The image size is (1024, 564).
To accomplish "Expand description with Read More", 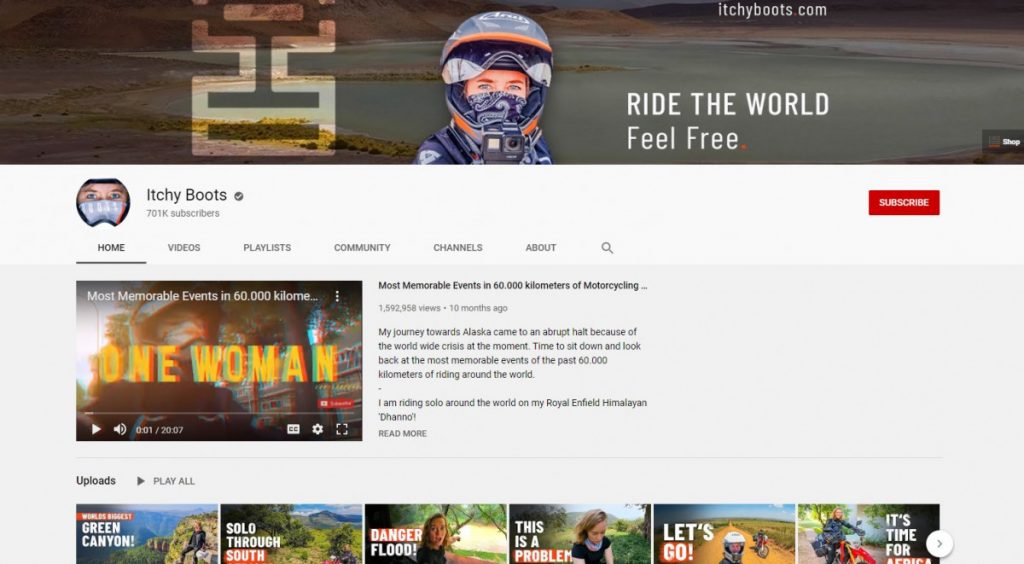I will click(402, 433).
